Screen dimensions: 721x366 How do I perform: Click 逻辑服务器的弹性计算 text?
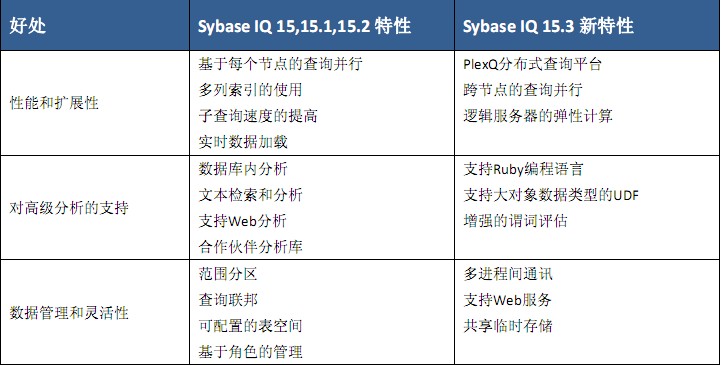(x=538, y=115)
